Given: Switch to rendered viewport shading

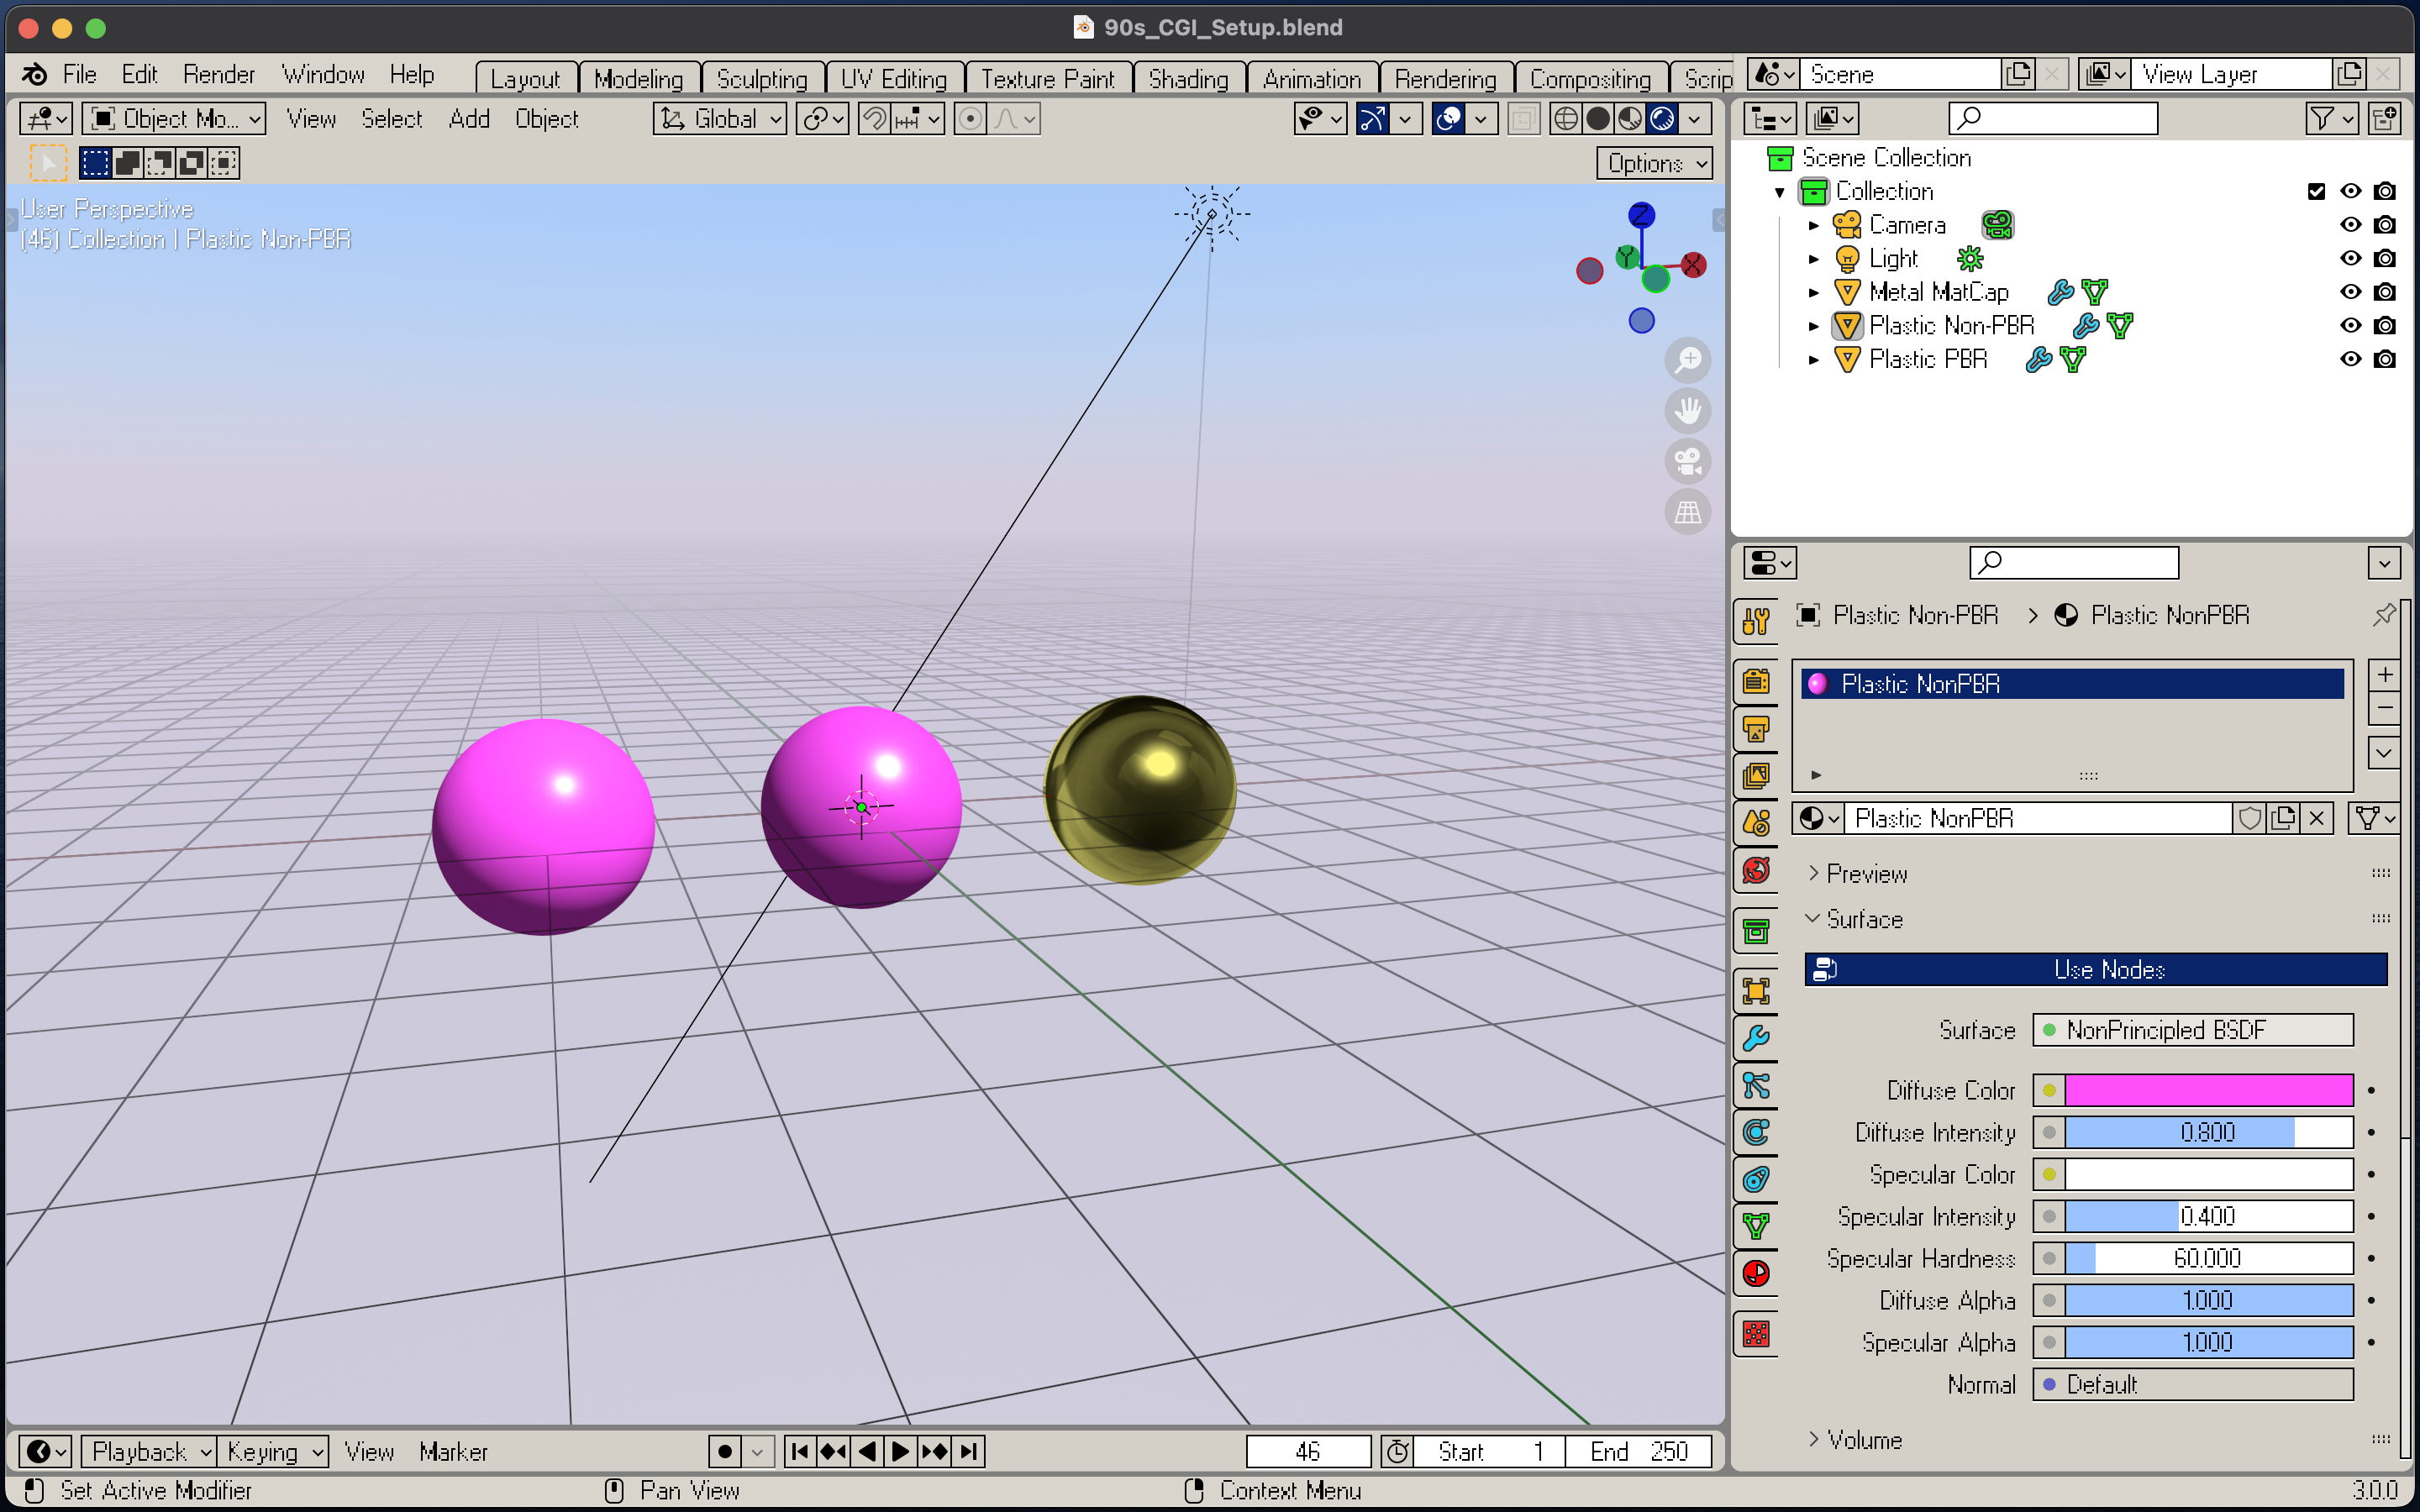Looking at the screenshot, I should tap(1662, 119).
